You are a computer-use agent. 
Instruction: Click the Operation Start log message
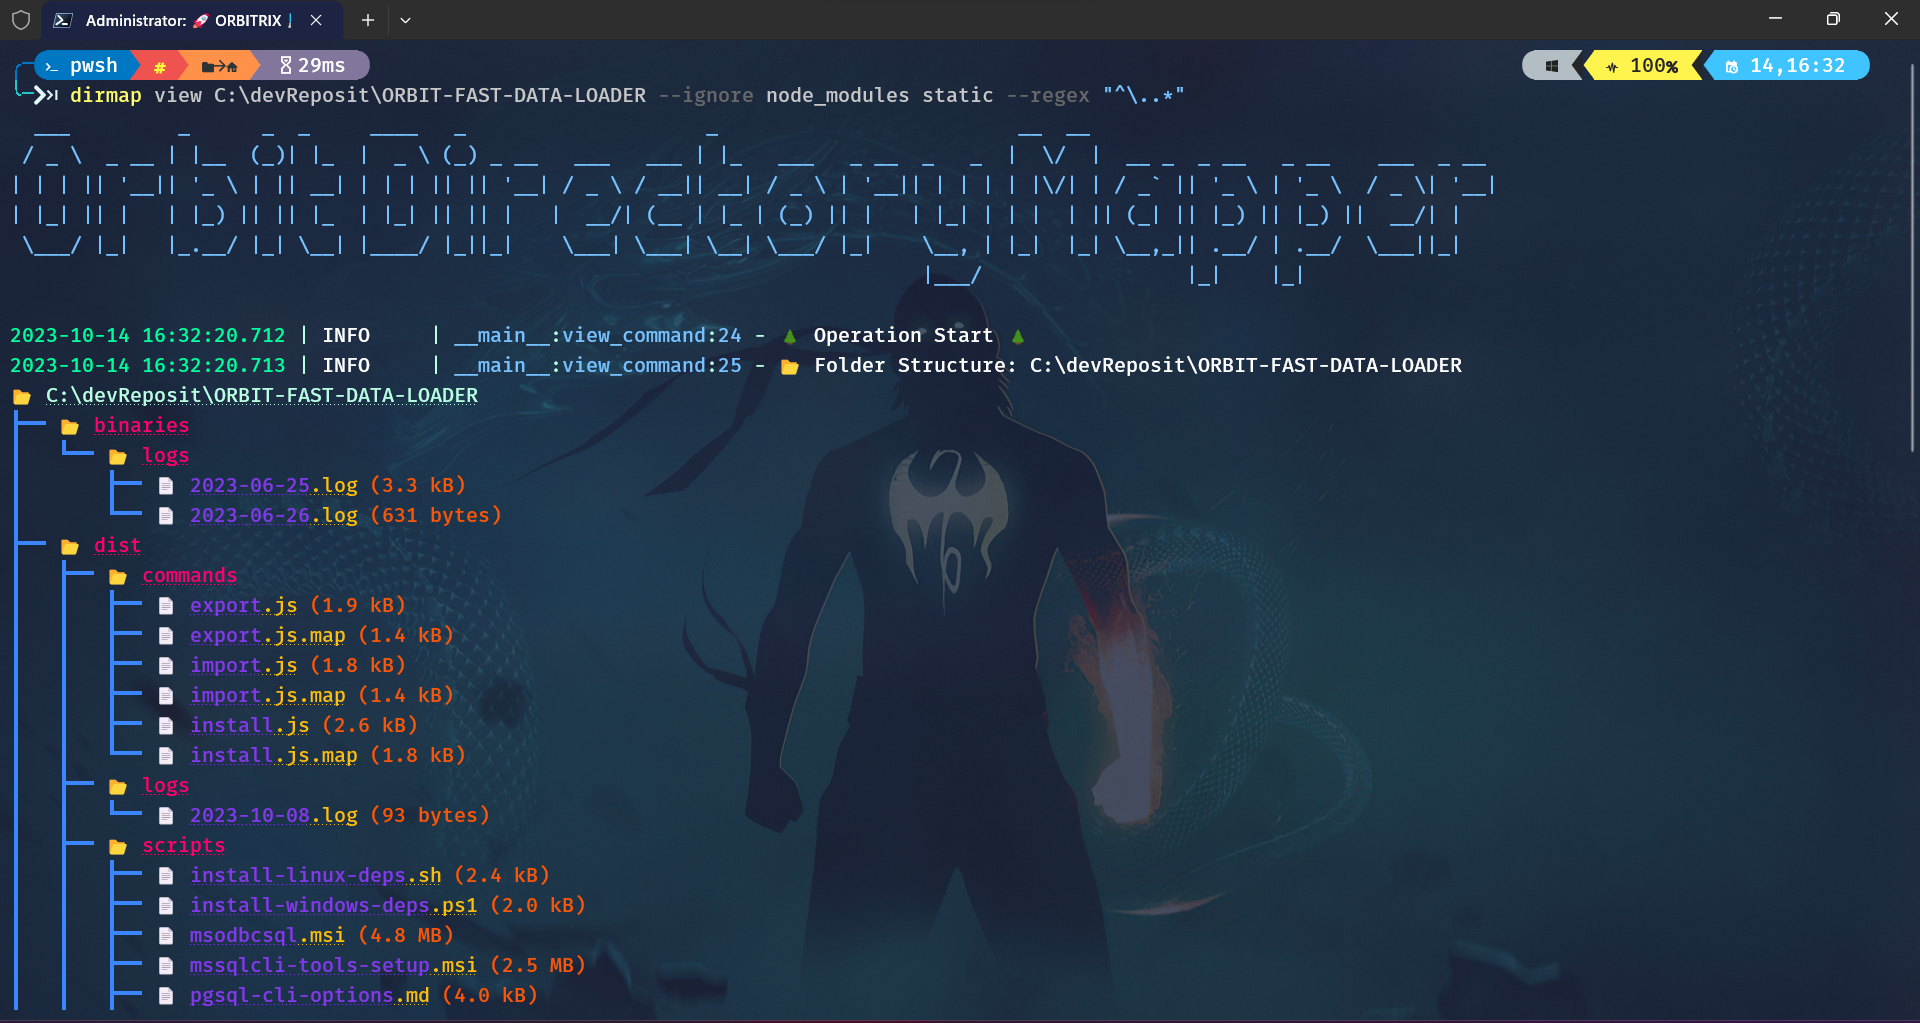(x=903, y=335)
